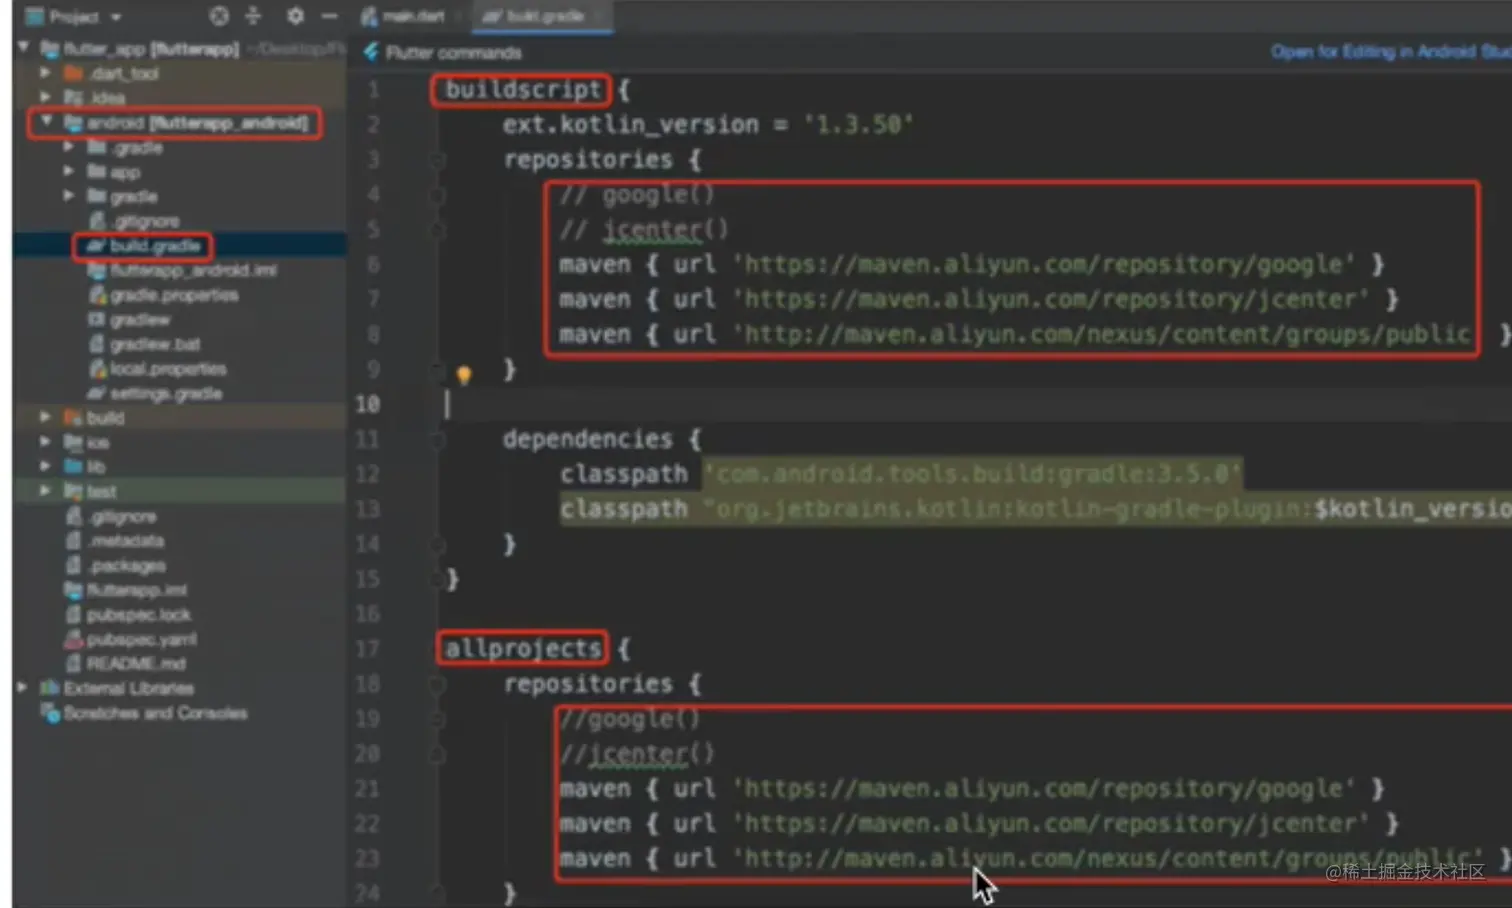Click the local.properties file icon
This screenshot has height=908, width=1512.
tap(97, 369)
